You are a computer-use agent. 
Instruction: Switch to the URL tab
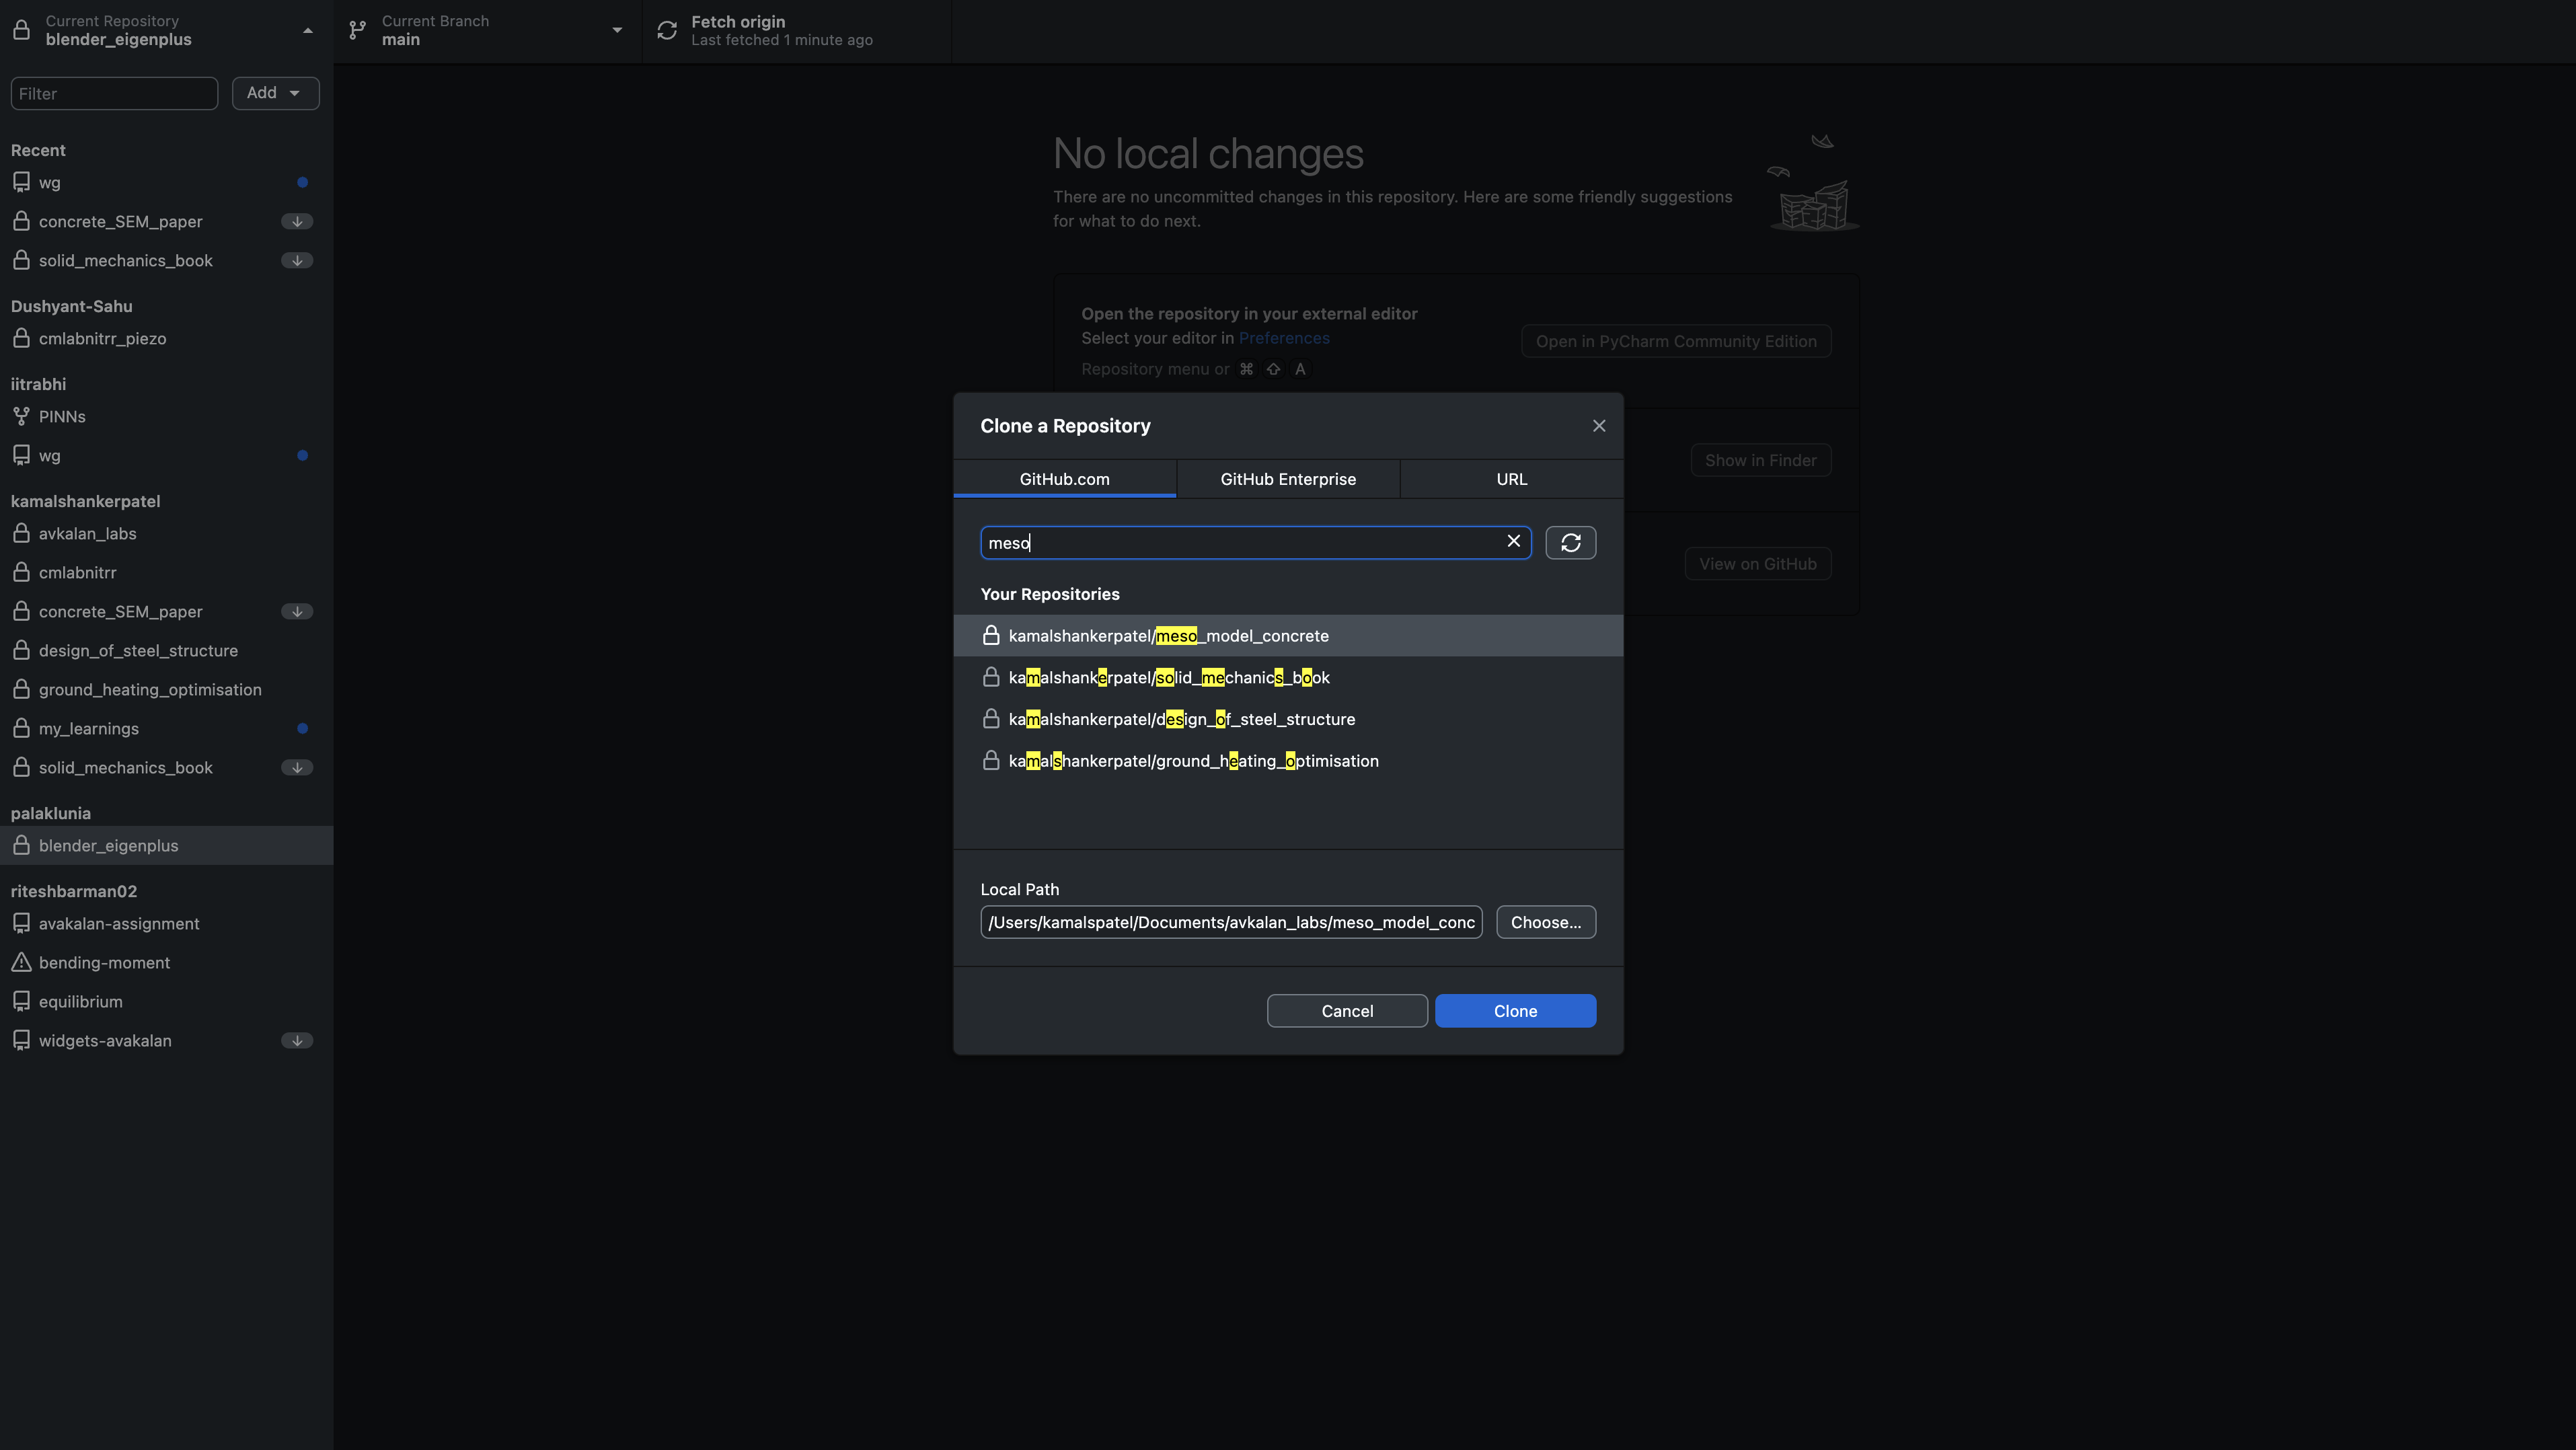(x=1511, y=479)
